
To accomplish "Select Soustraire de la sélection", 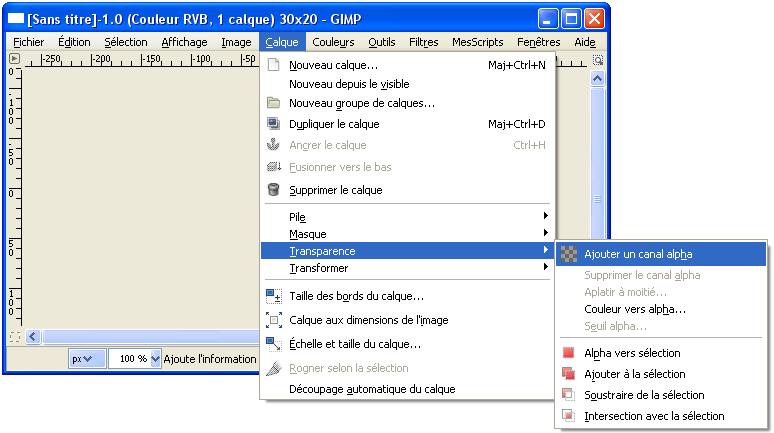I will (661, 394).
